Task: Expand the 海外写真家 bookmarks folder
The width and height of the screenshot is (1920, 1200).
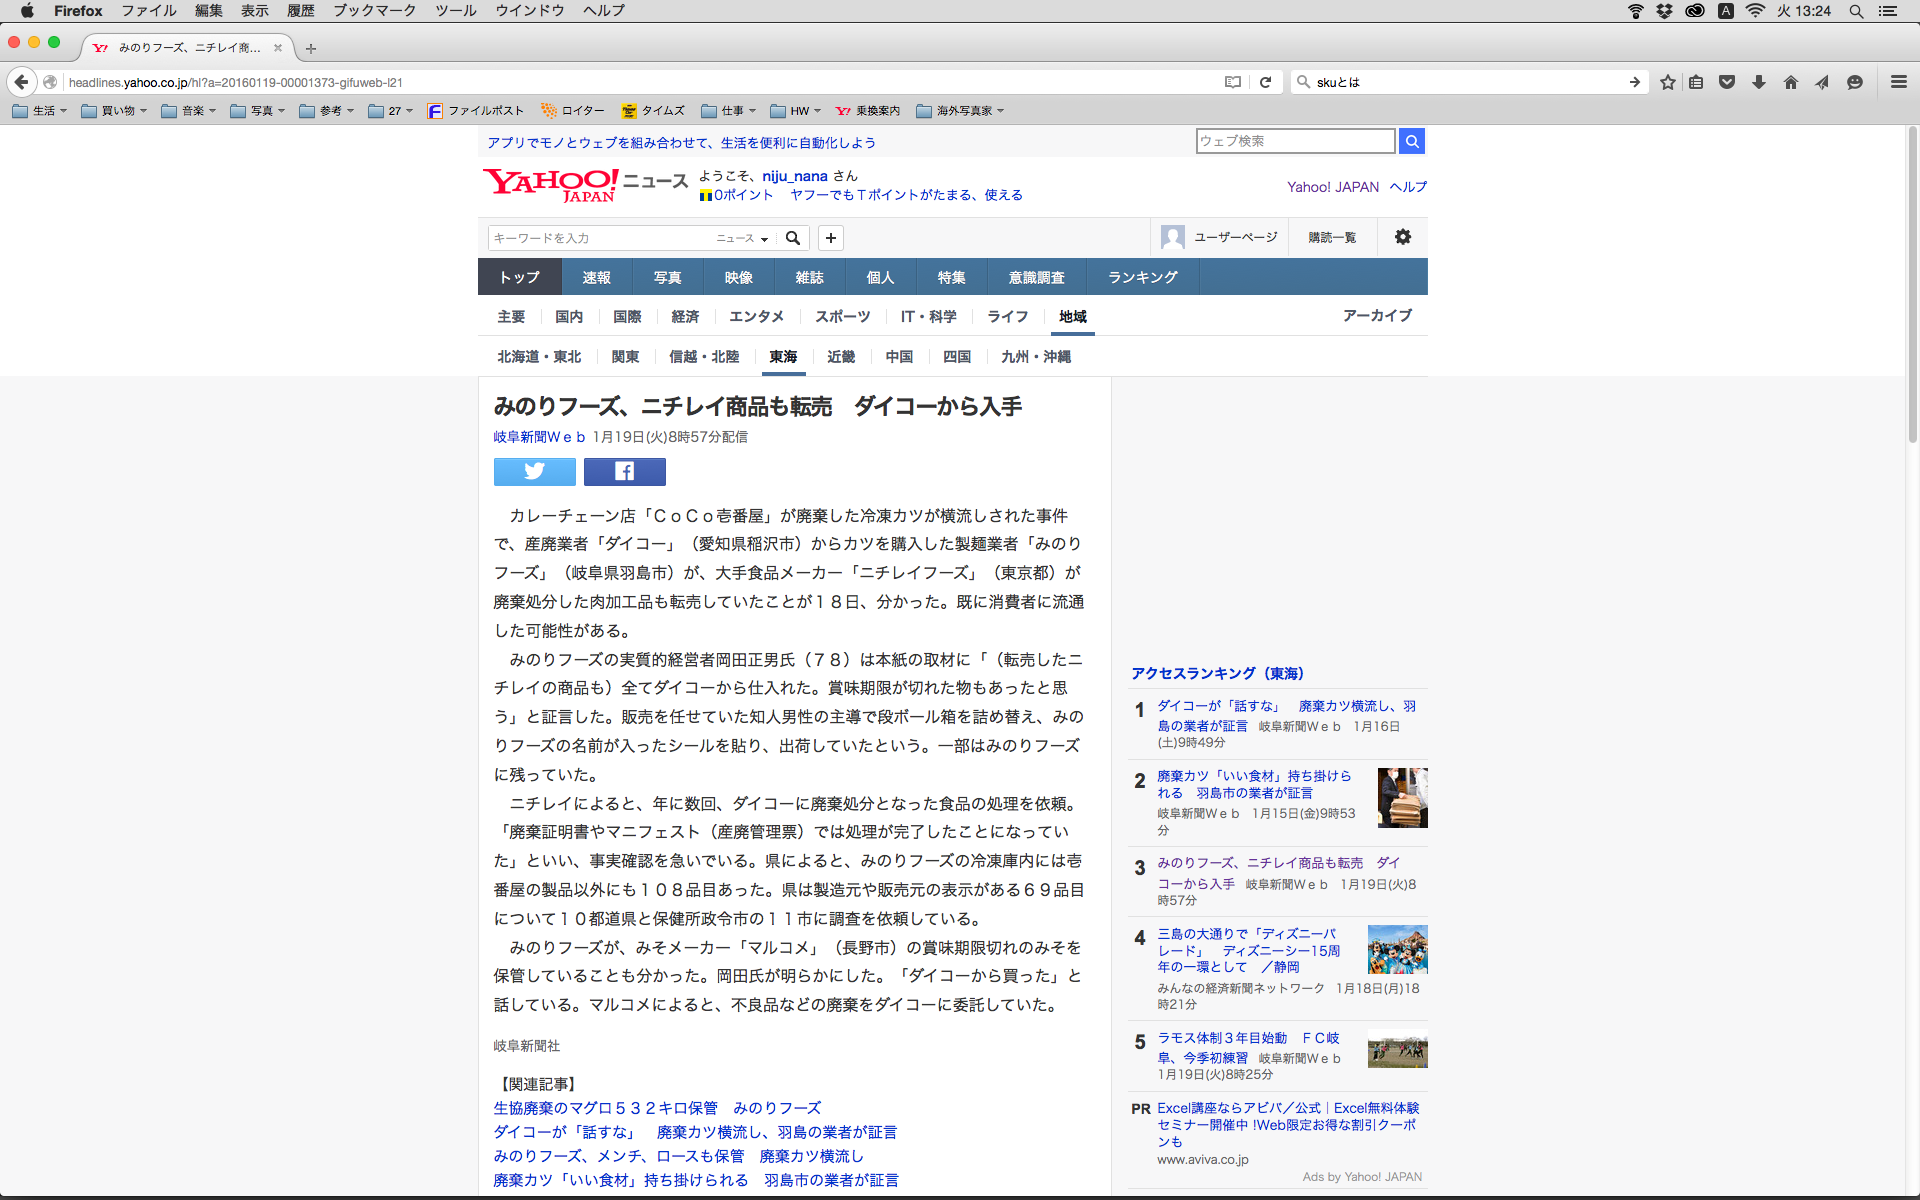Action: coord(960,111)
